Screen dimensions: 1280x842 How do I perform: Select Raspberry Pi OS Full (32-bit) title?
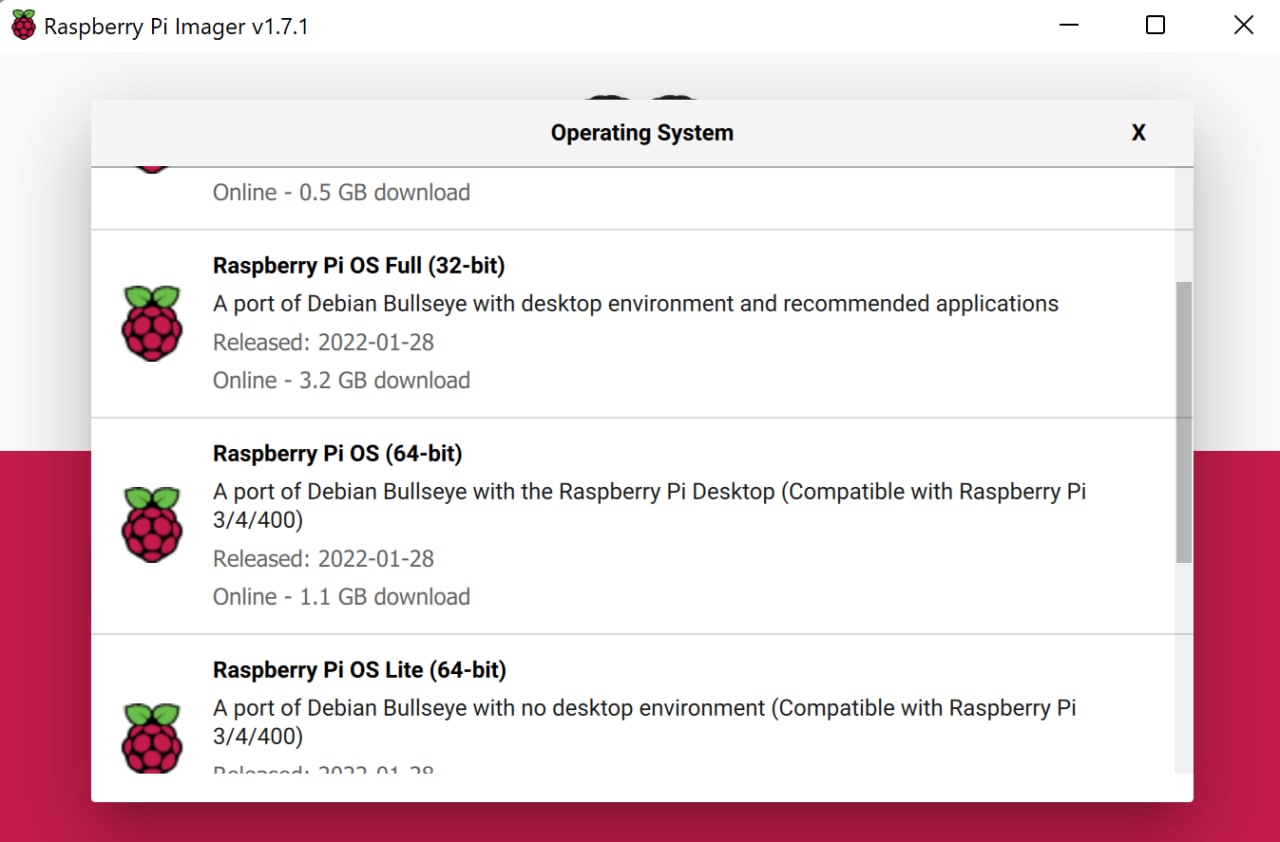coord(359,266)
